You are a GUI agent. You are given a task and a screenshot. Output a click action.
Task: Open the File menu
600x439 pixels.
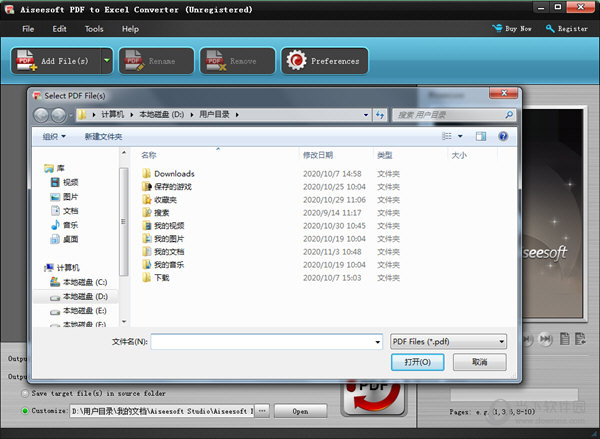point(28,29)
